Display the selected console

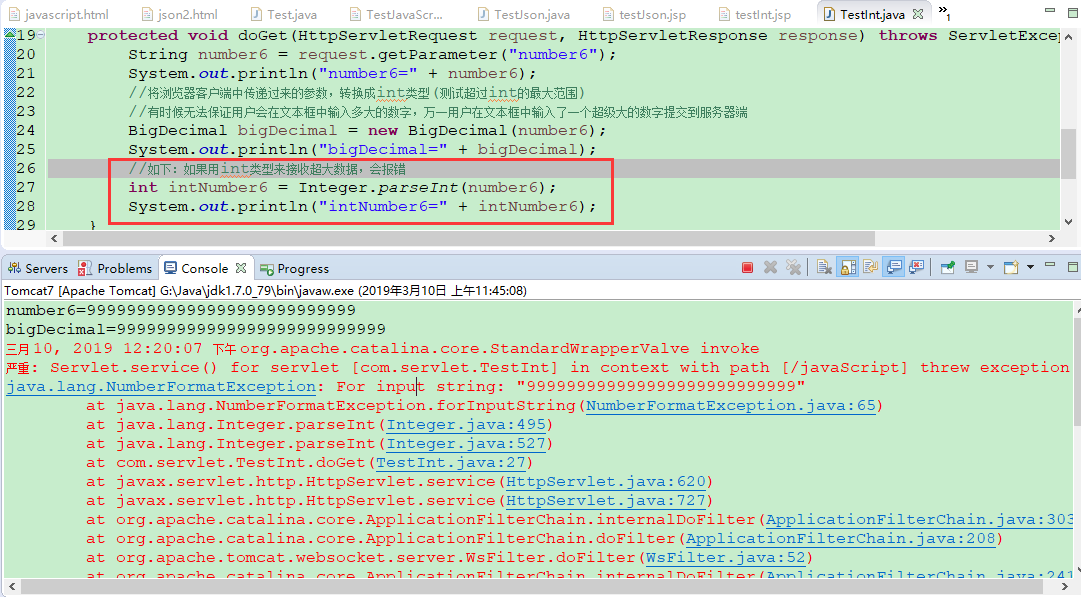[x=970, y=267]
